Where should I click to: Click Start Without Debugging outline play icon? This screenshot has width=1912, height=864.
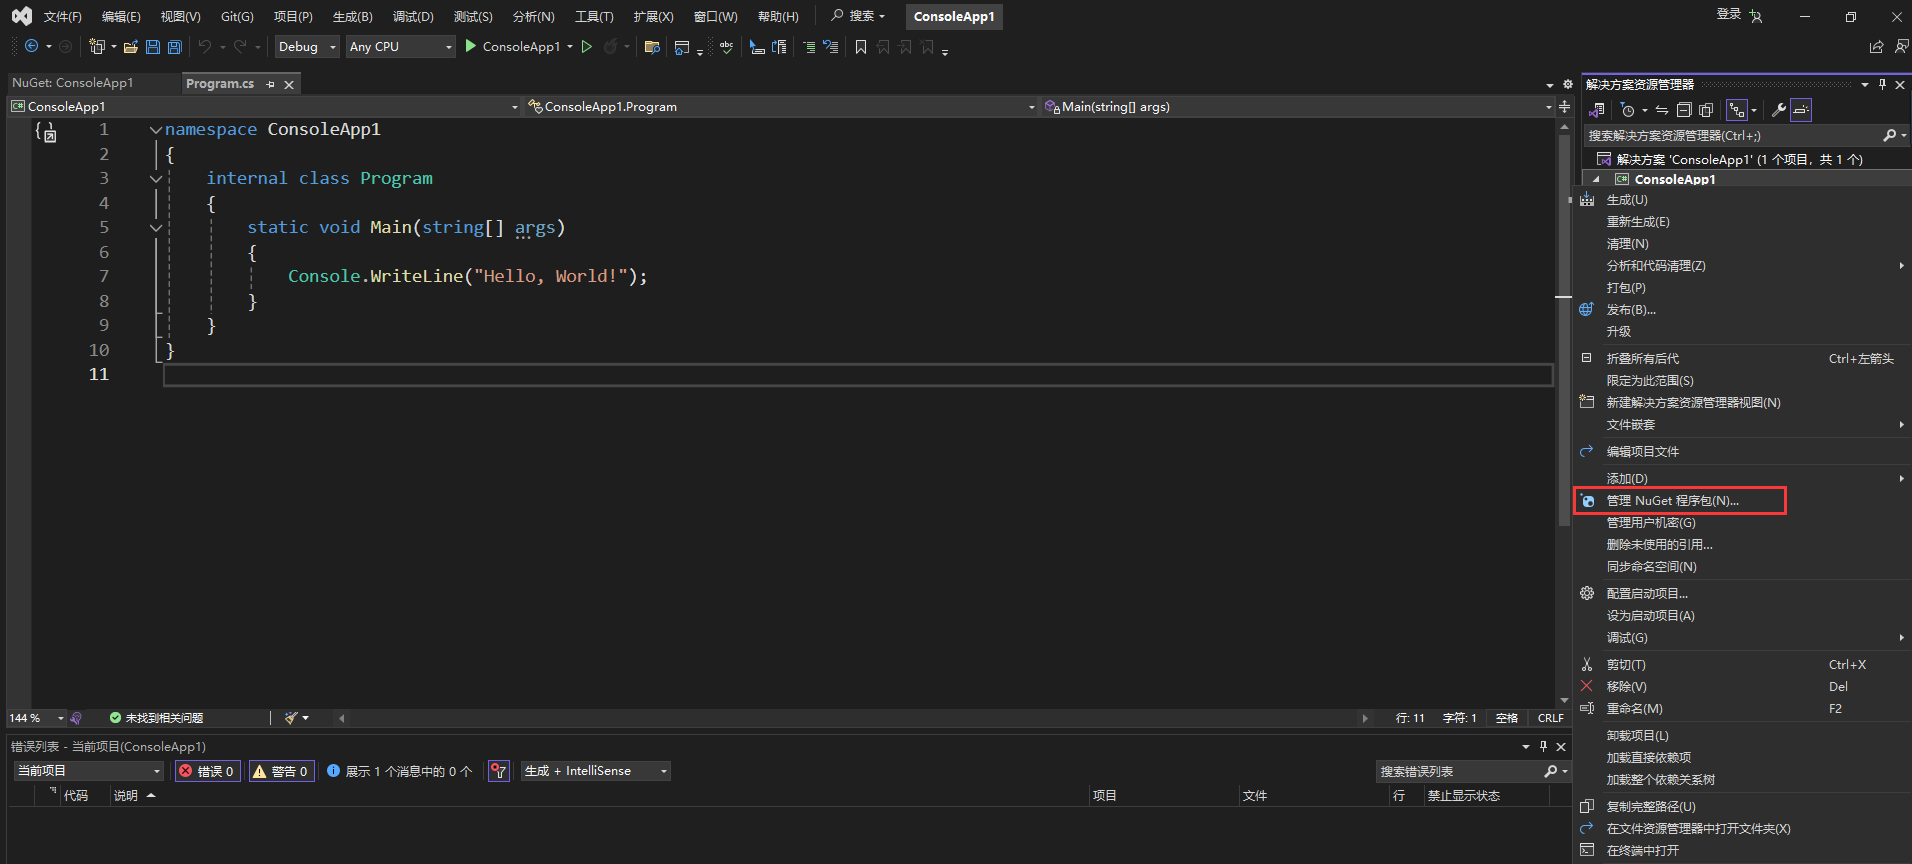tap(587, 46)
